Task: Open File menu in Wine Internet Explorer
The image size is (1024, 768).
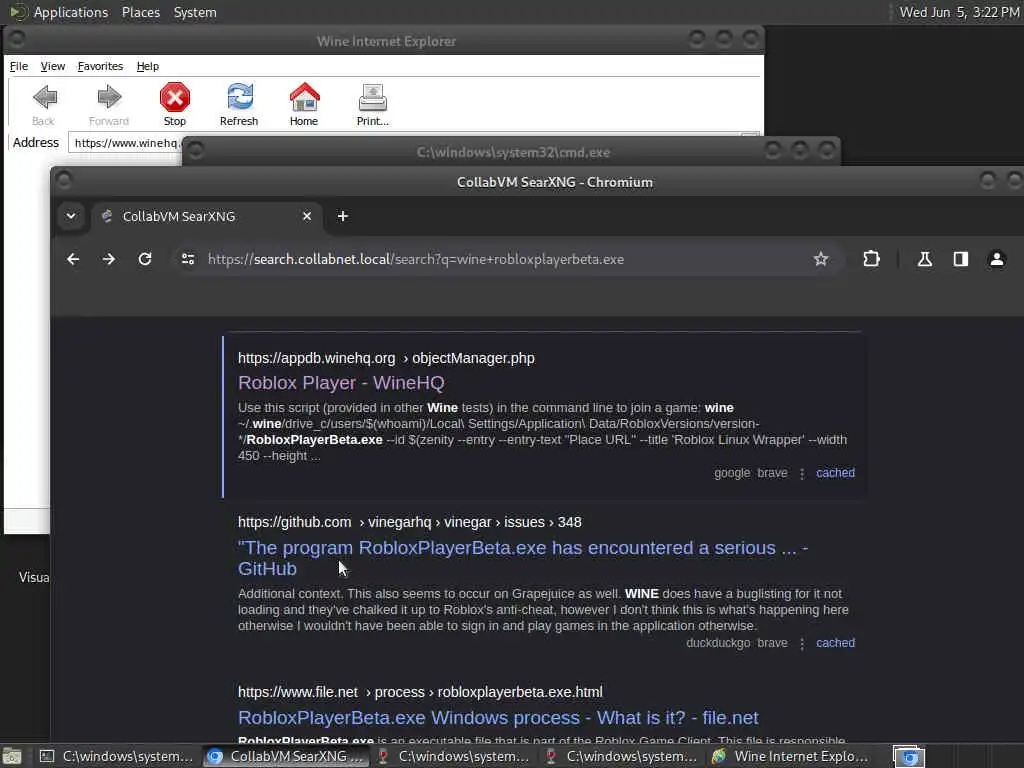Action: 19,66
